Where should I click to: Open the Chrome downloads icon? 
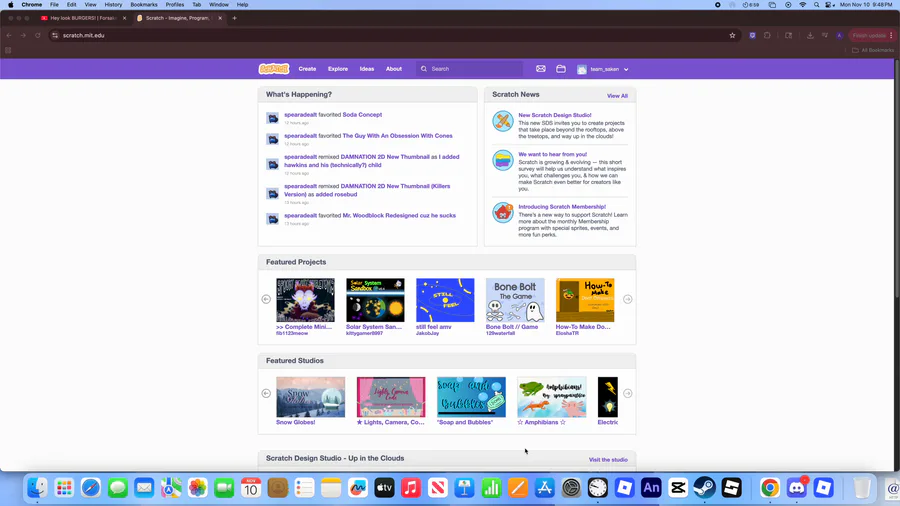810,36
